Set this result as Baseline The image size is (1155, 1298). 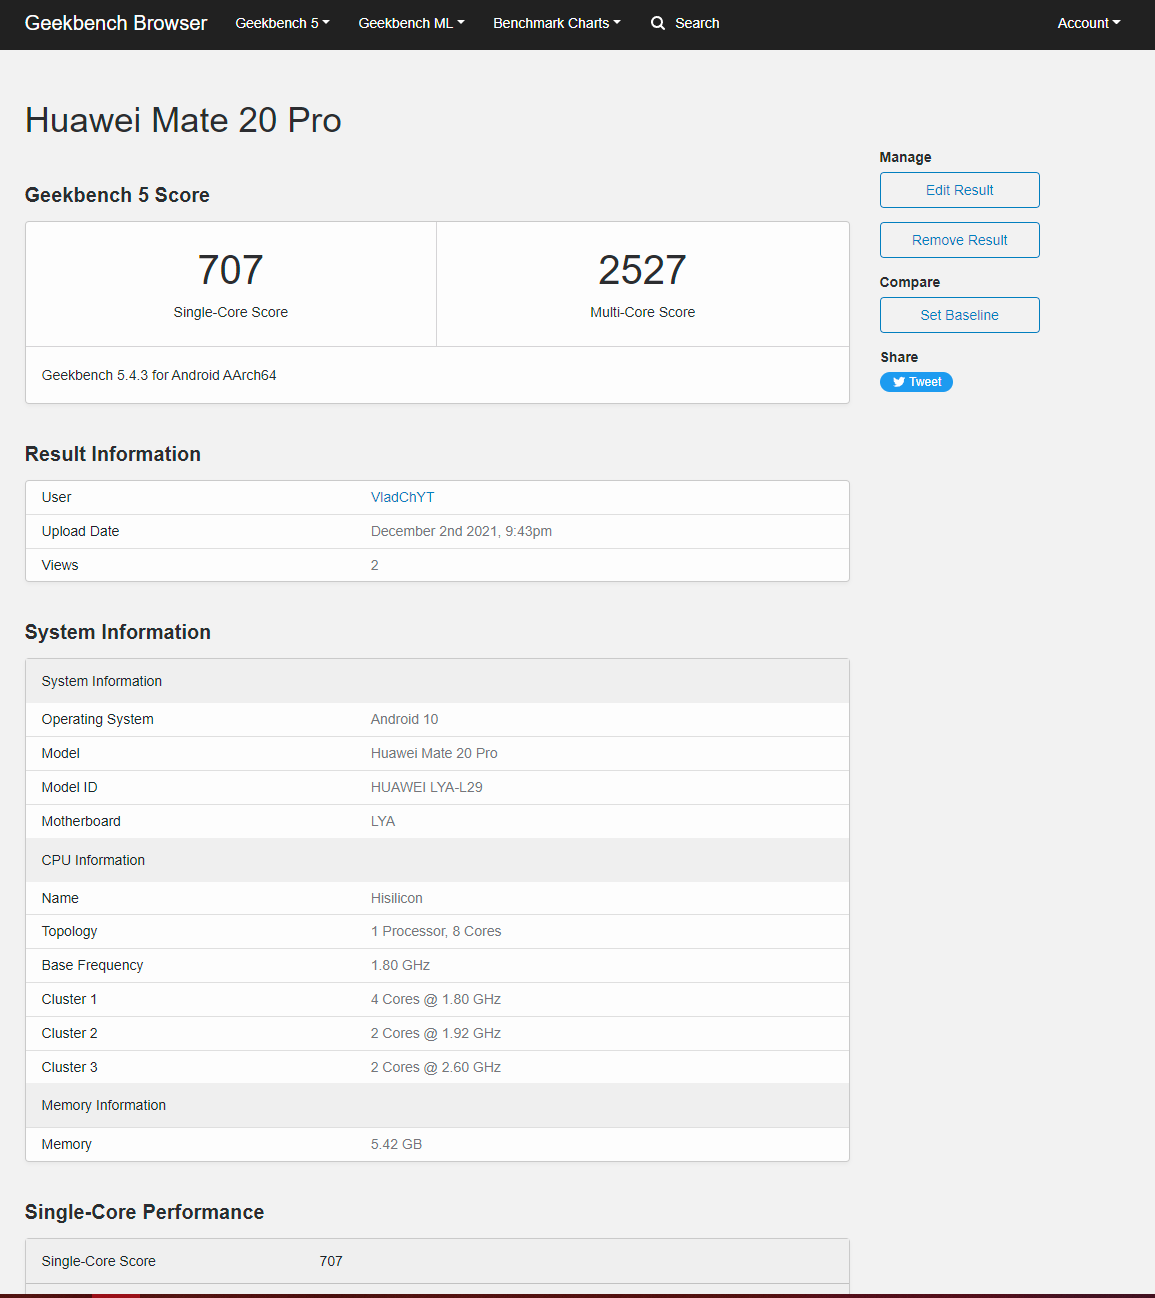click(x=960, y=315)
